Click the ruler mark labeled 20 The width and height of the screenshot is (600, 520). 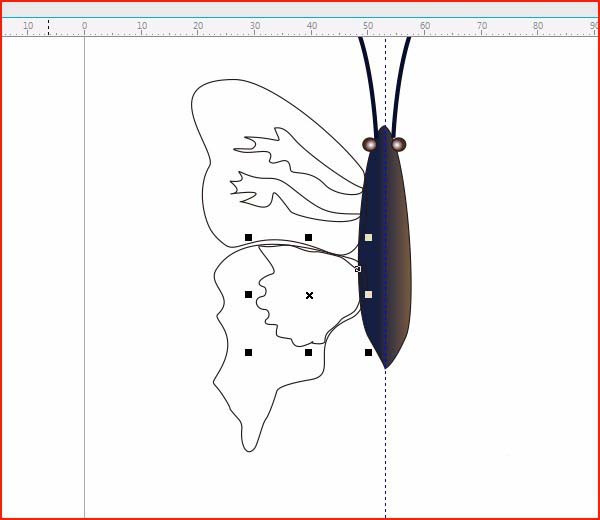(x=198, y=26)
